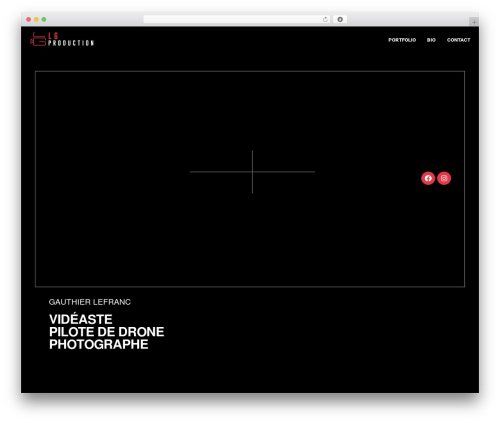
Task: Open the Instagram social link
Action: click(444, 178)
